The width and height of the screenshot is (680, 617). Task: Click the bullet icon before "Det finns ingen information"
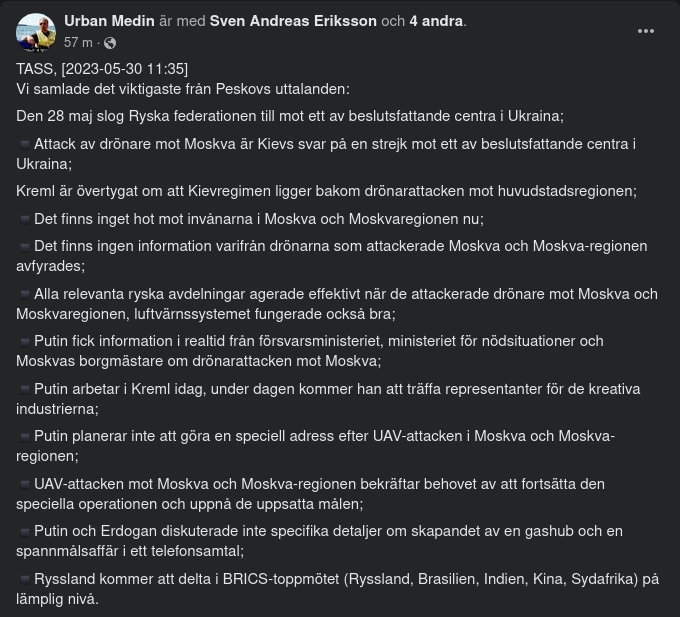tap(24, 246)
